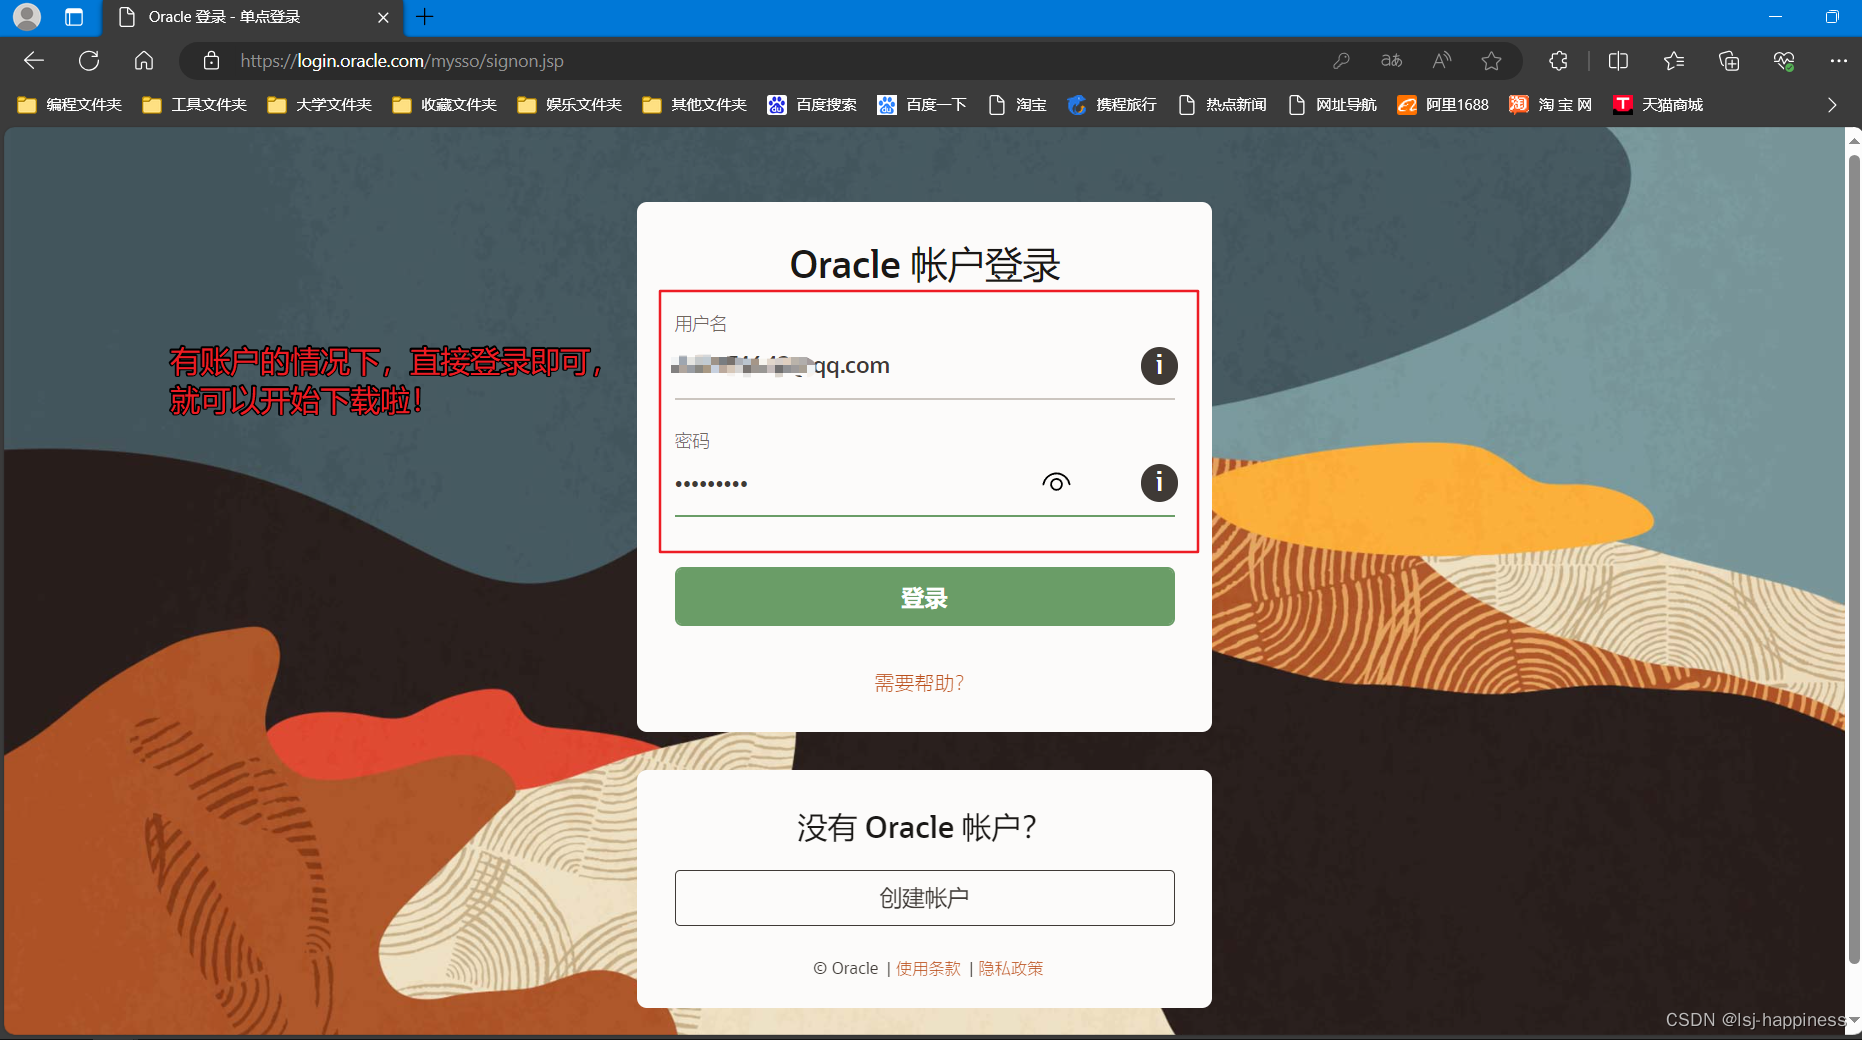1862x1040 pixels.
Task: Click the address bar URL
Action: coord(402,61)
